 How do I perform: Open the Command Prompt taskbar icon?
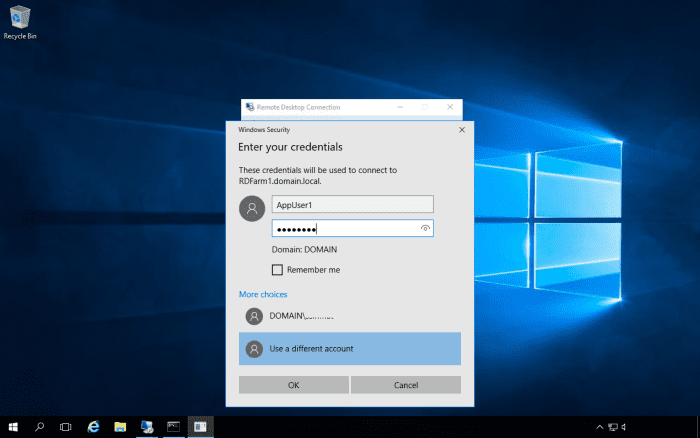coord(173,426)
